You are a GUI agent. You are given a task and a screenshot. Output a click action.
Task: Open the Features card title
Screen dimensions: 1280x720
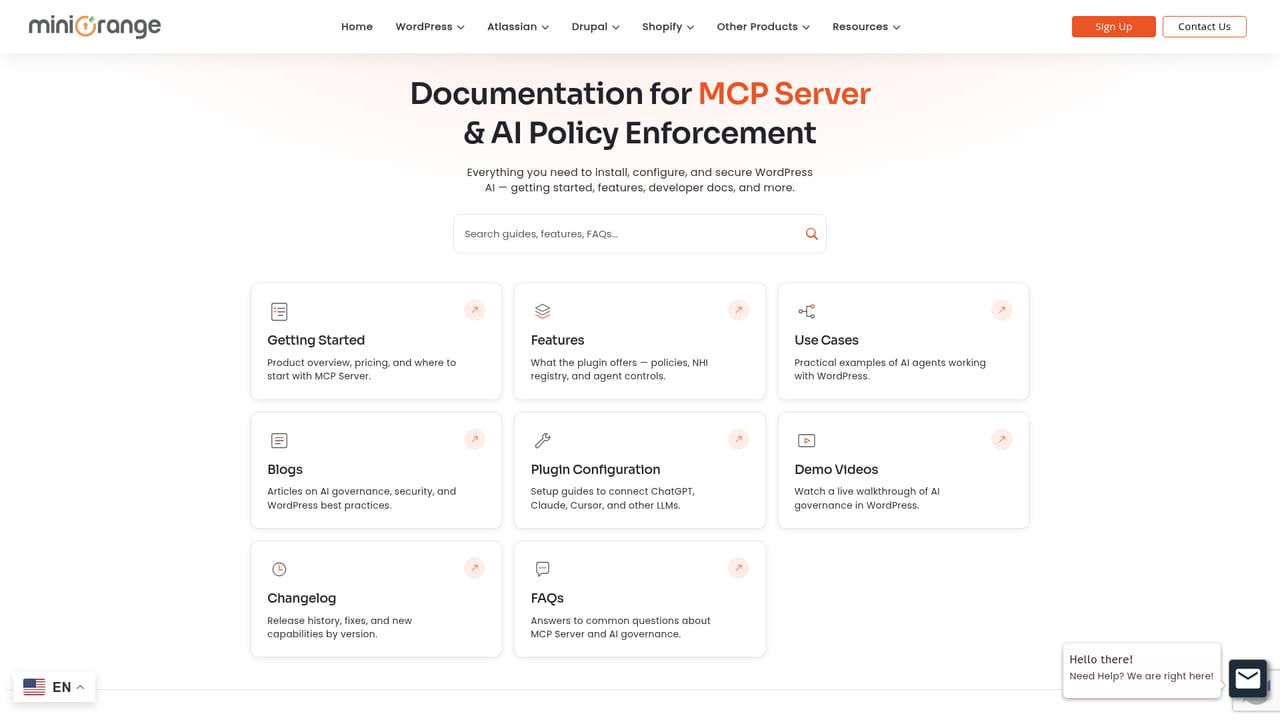pyautogui.click(x=557, y=340)
